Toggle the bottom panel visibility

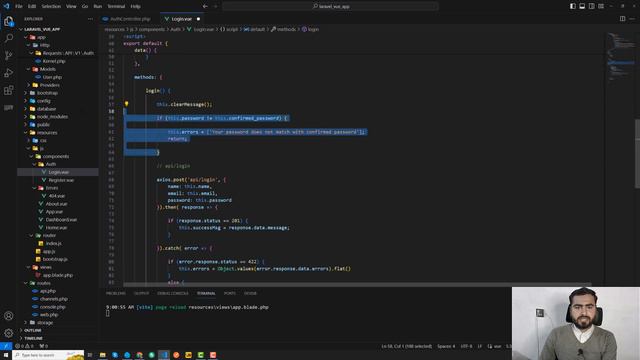[x=582, y=6]
